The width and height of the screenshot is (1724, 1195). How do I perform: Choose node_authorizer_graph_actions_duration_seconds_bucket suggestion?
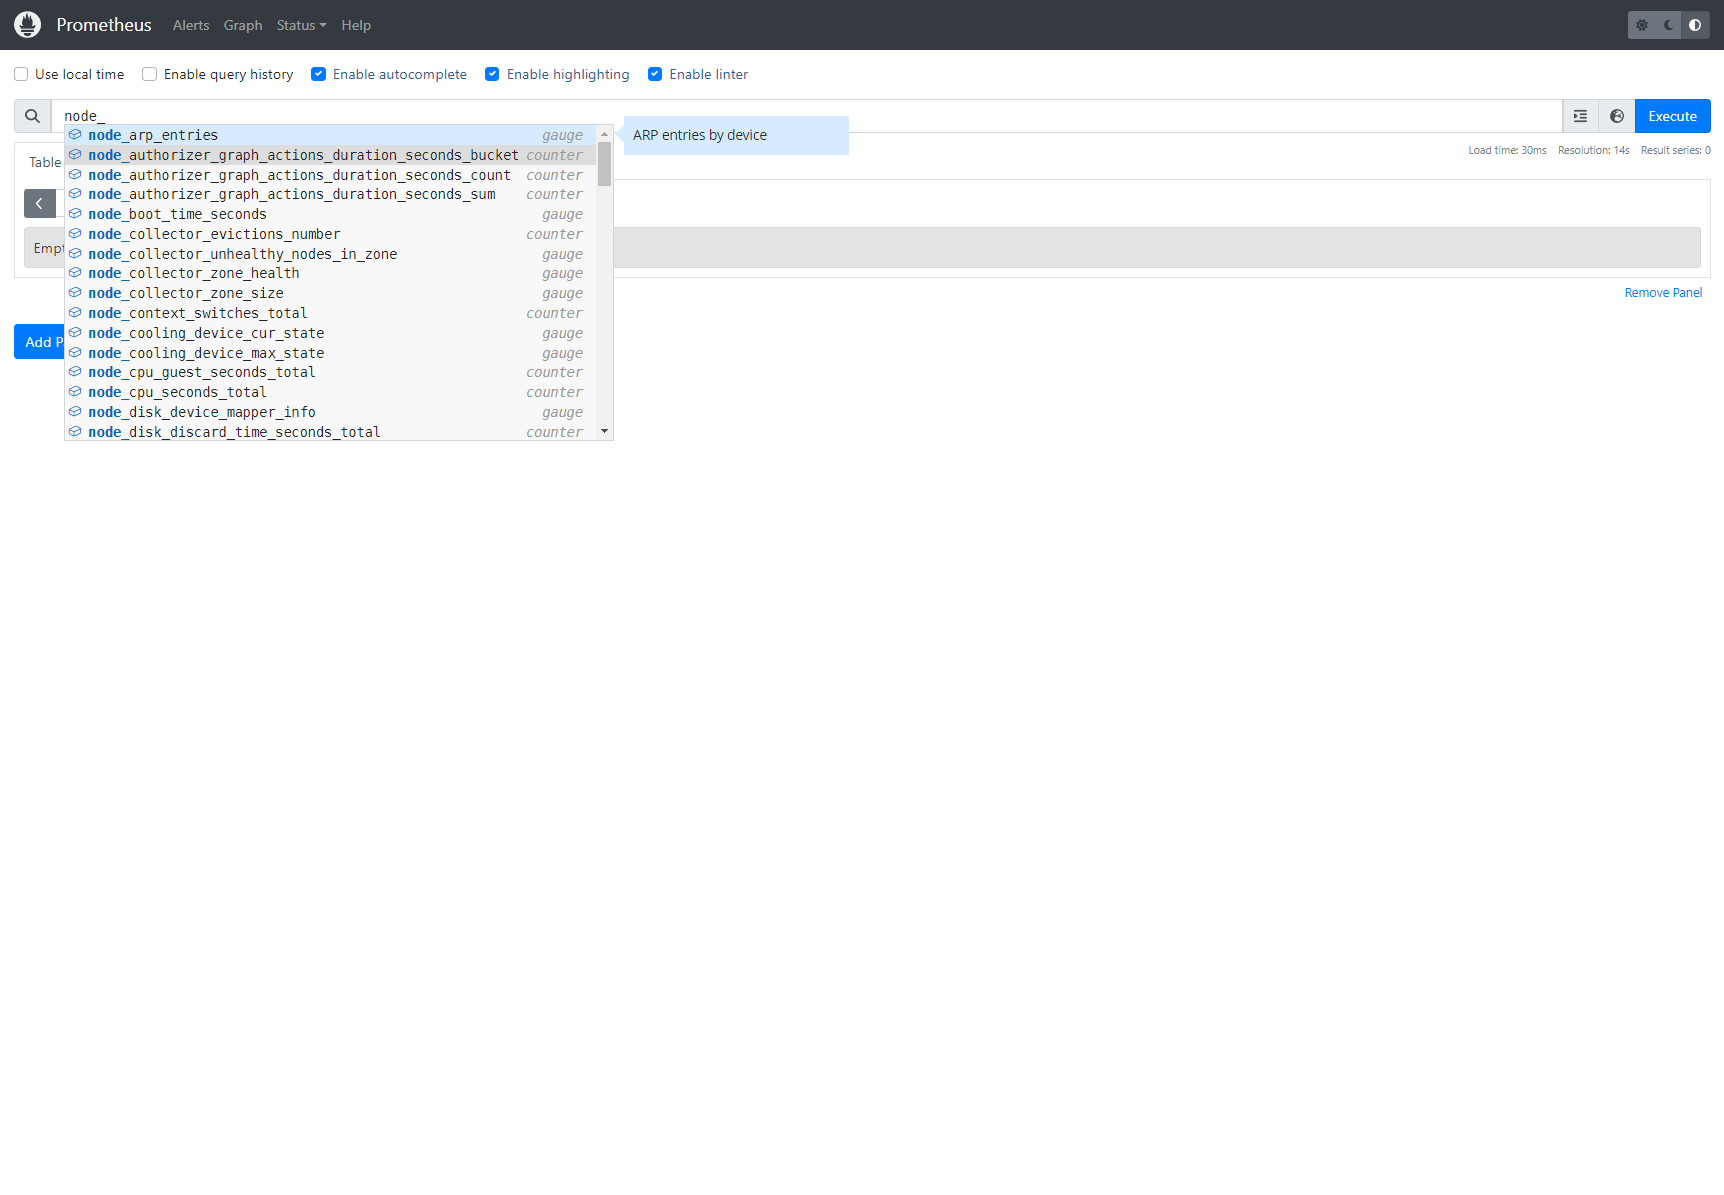tap(330, 155)
